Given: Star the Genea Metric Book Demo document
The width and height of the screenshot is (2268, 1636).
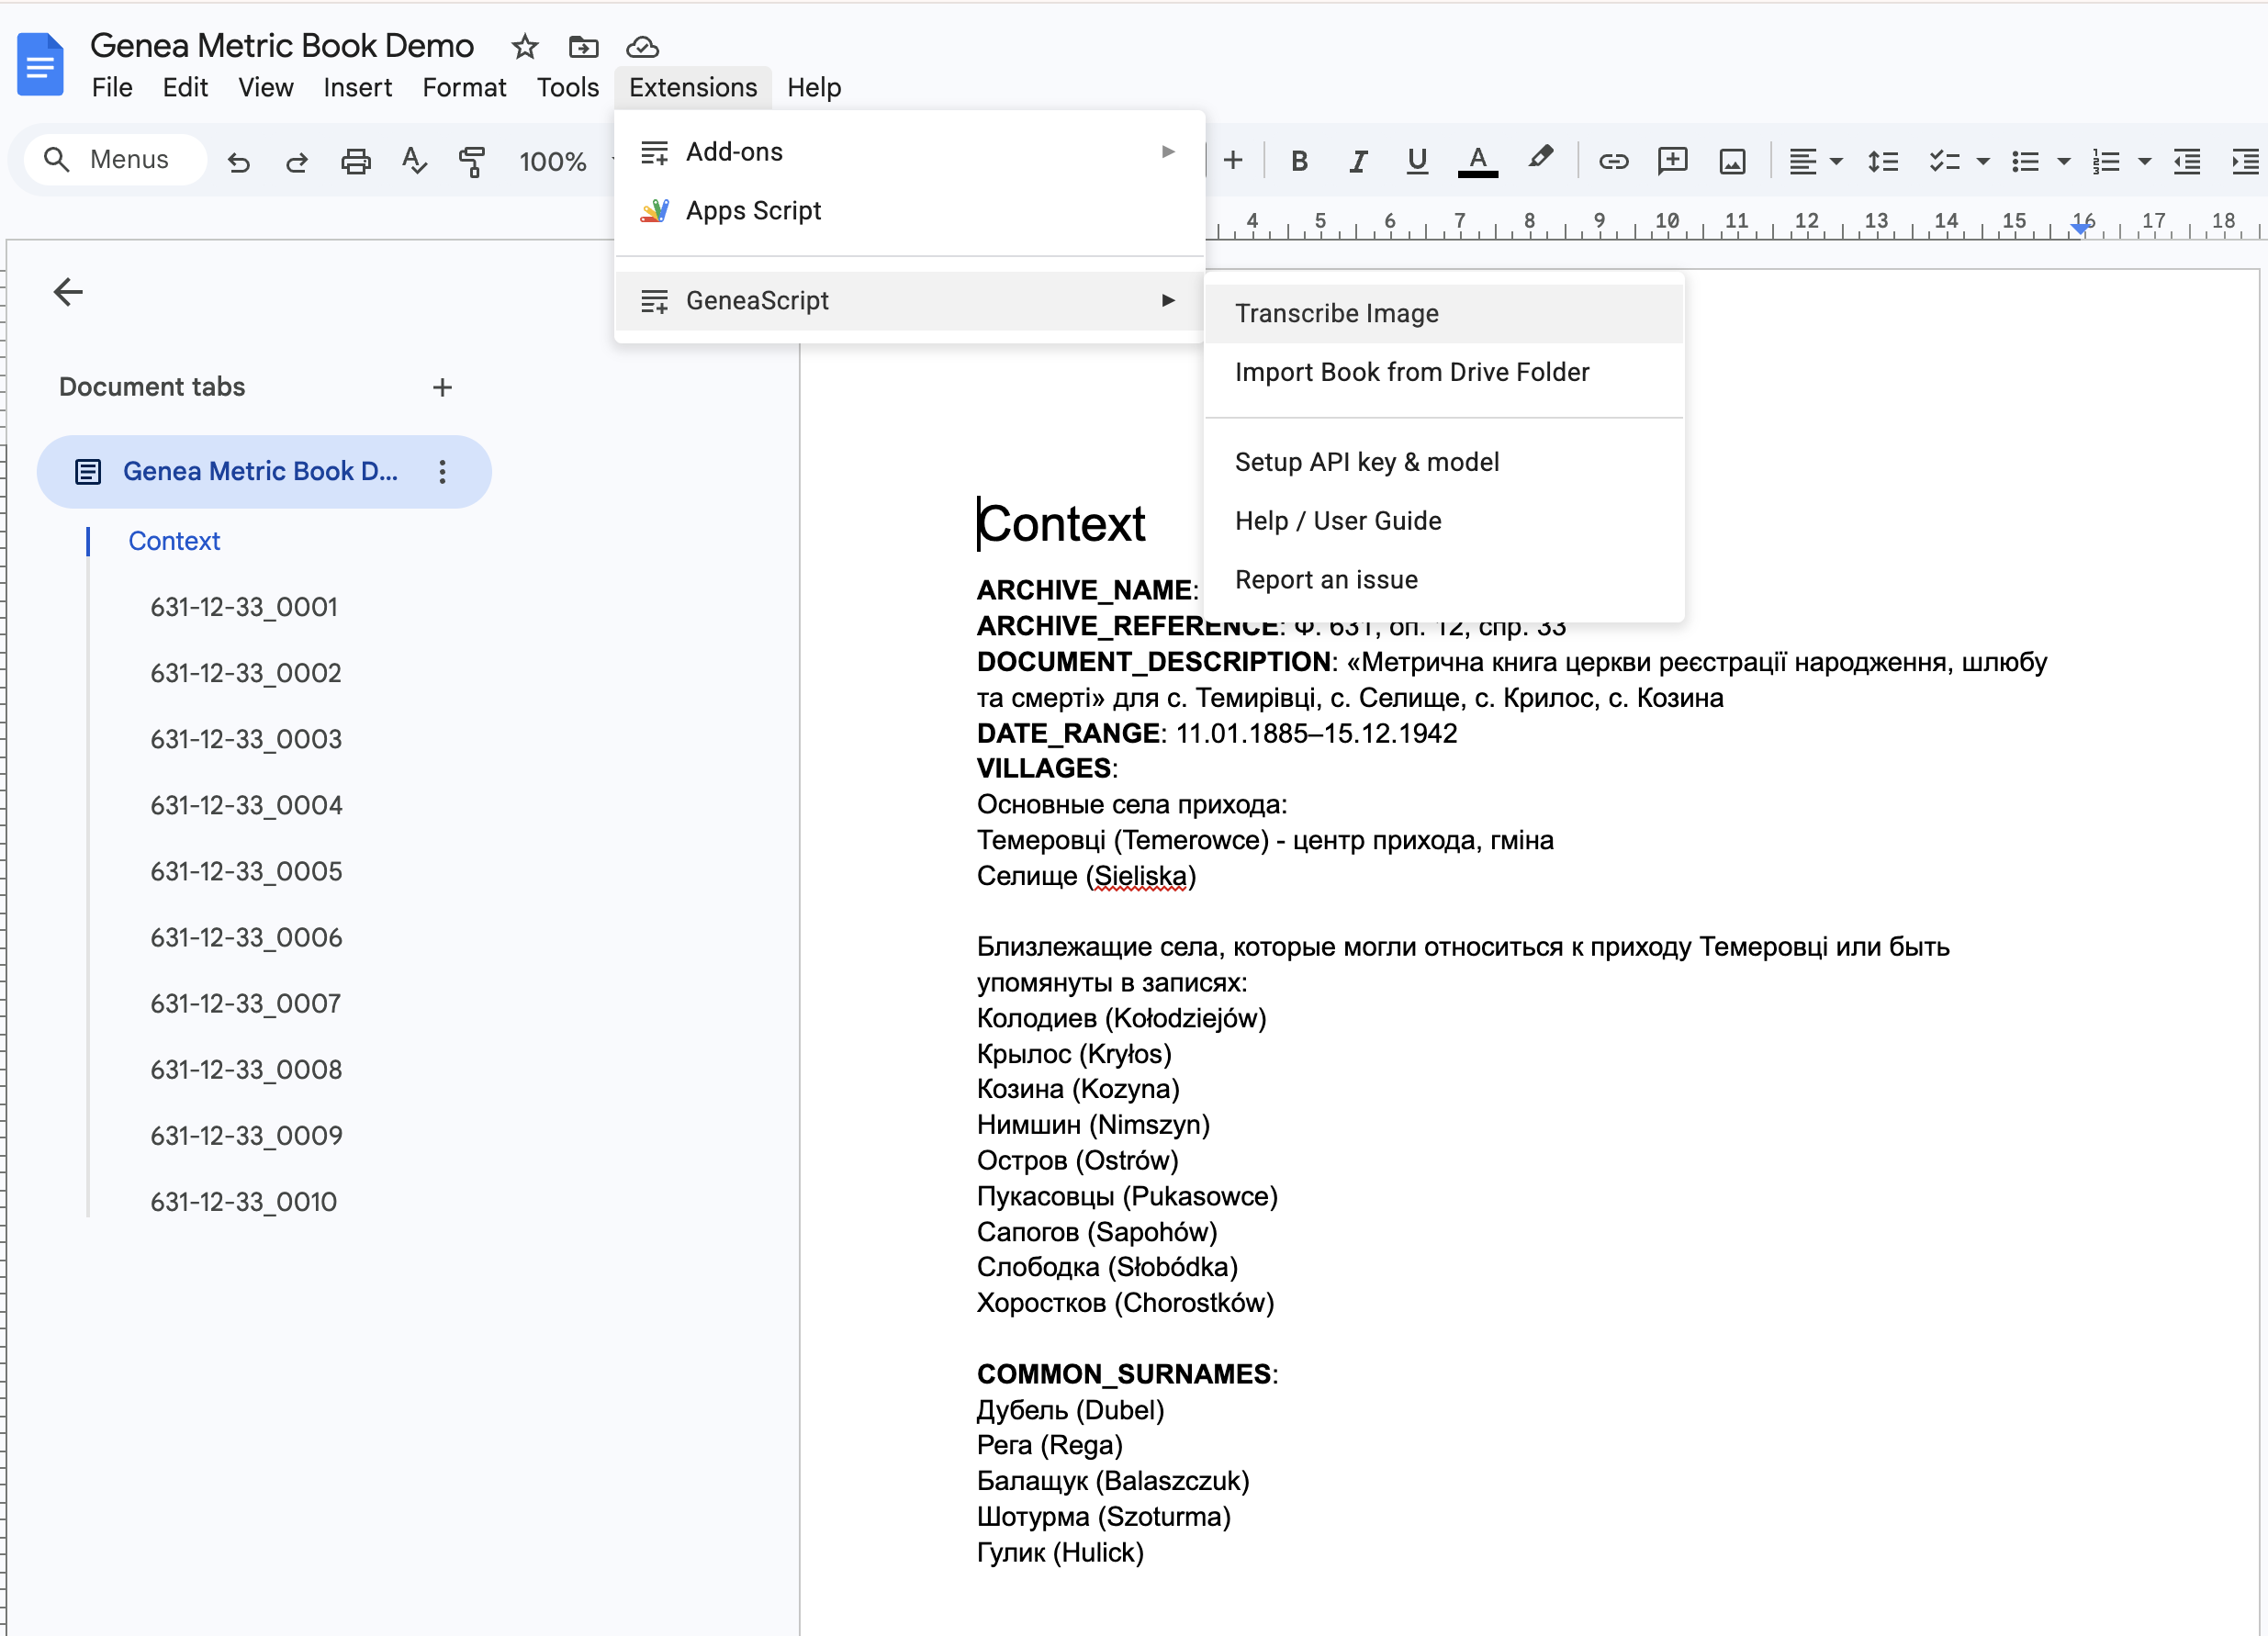Looking at the screenshot, I should click(524, 47).
